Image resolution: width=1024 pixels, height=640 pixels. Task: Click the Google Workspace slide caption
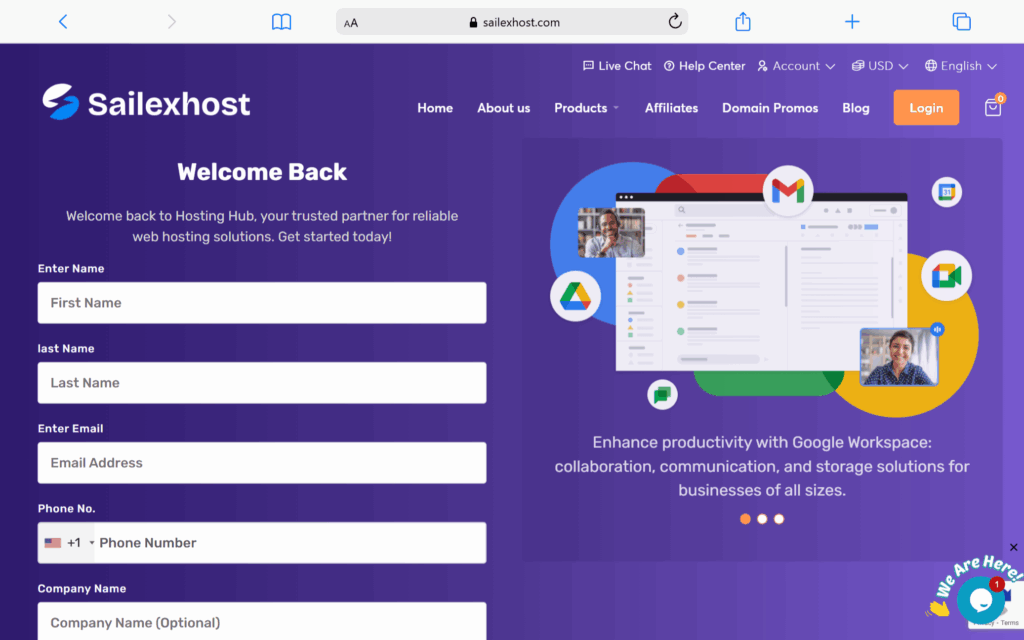(762, 466)
